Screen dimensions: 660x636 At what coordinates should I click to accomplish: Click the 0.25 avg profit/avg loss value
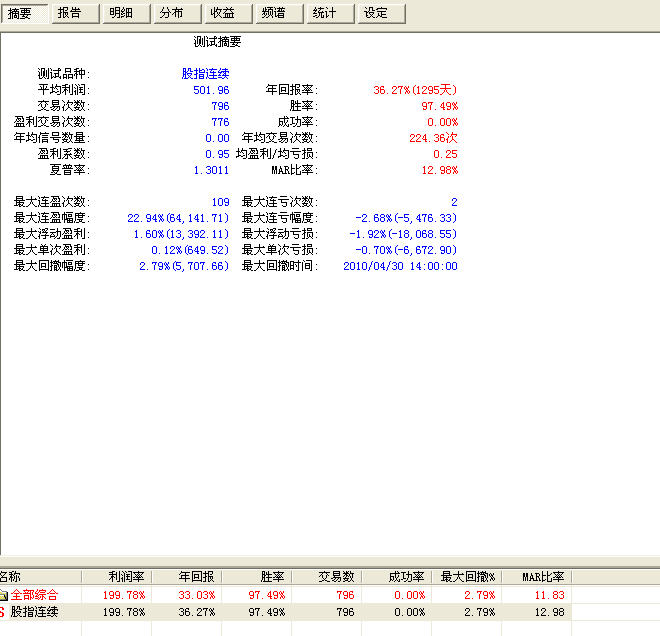[x=445, y=154]
